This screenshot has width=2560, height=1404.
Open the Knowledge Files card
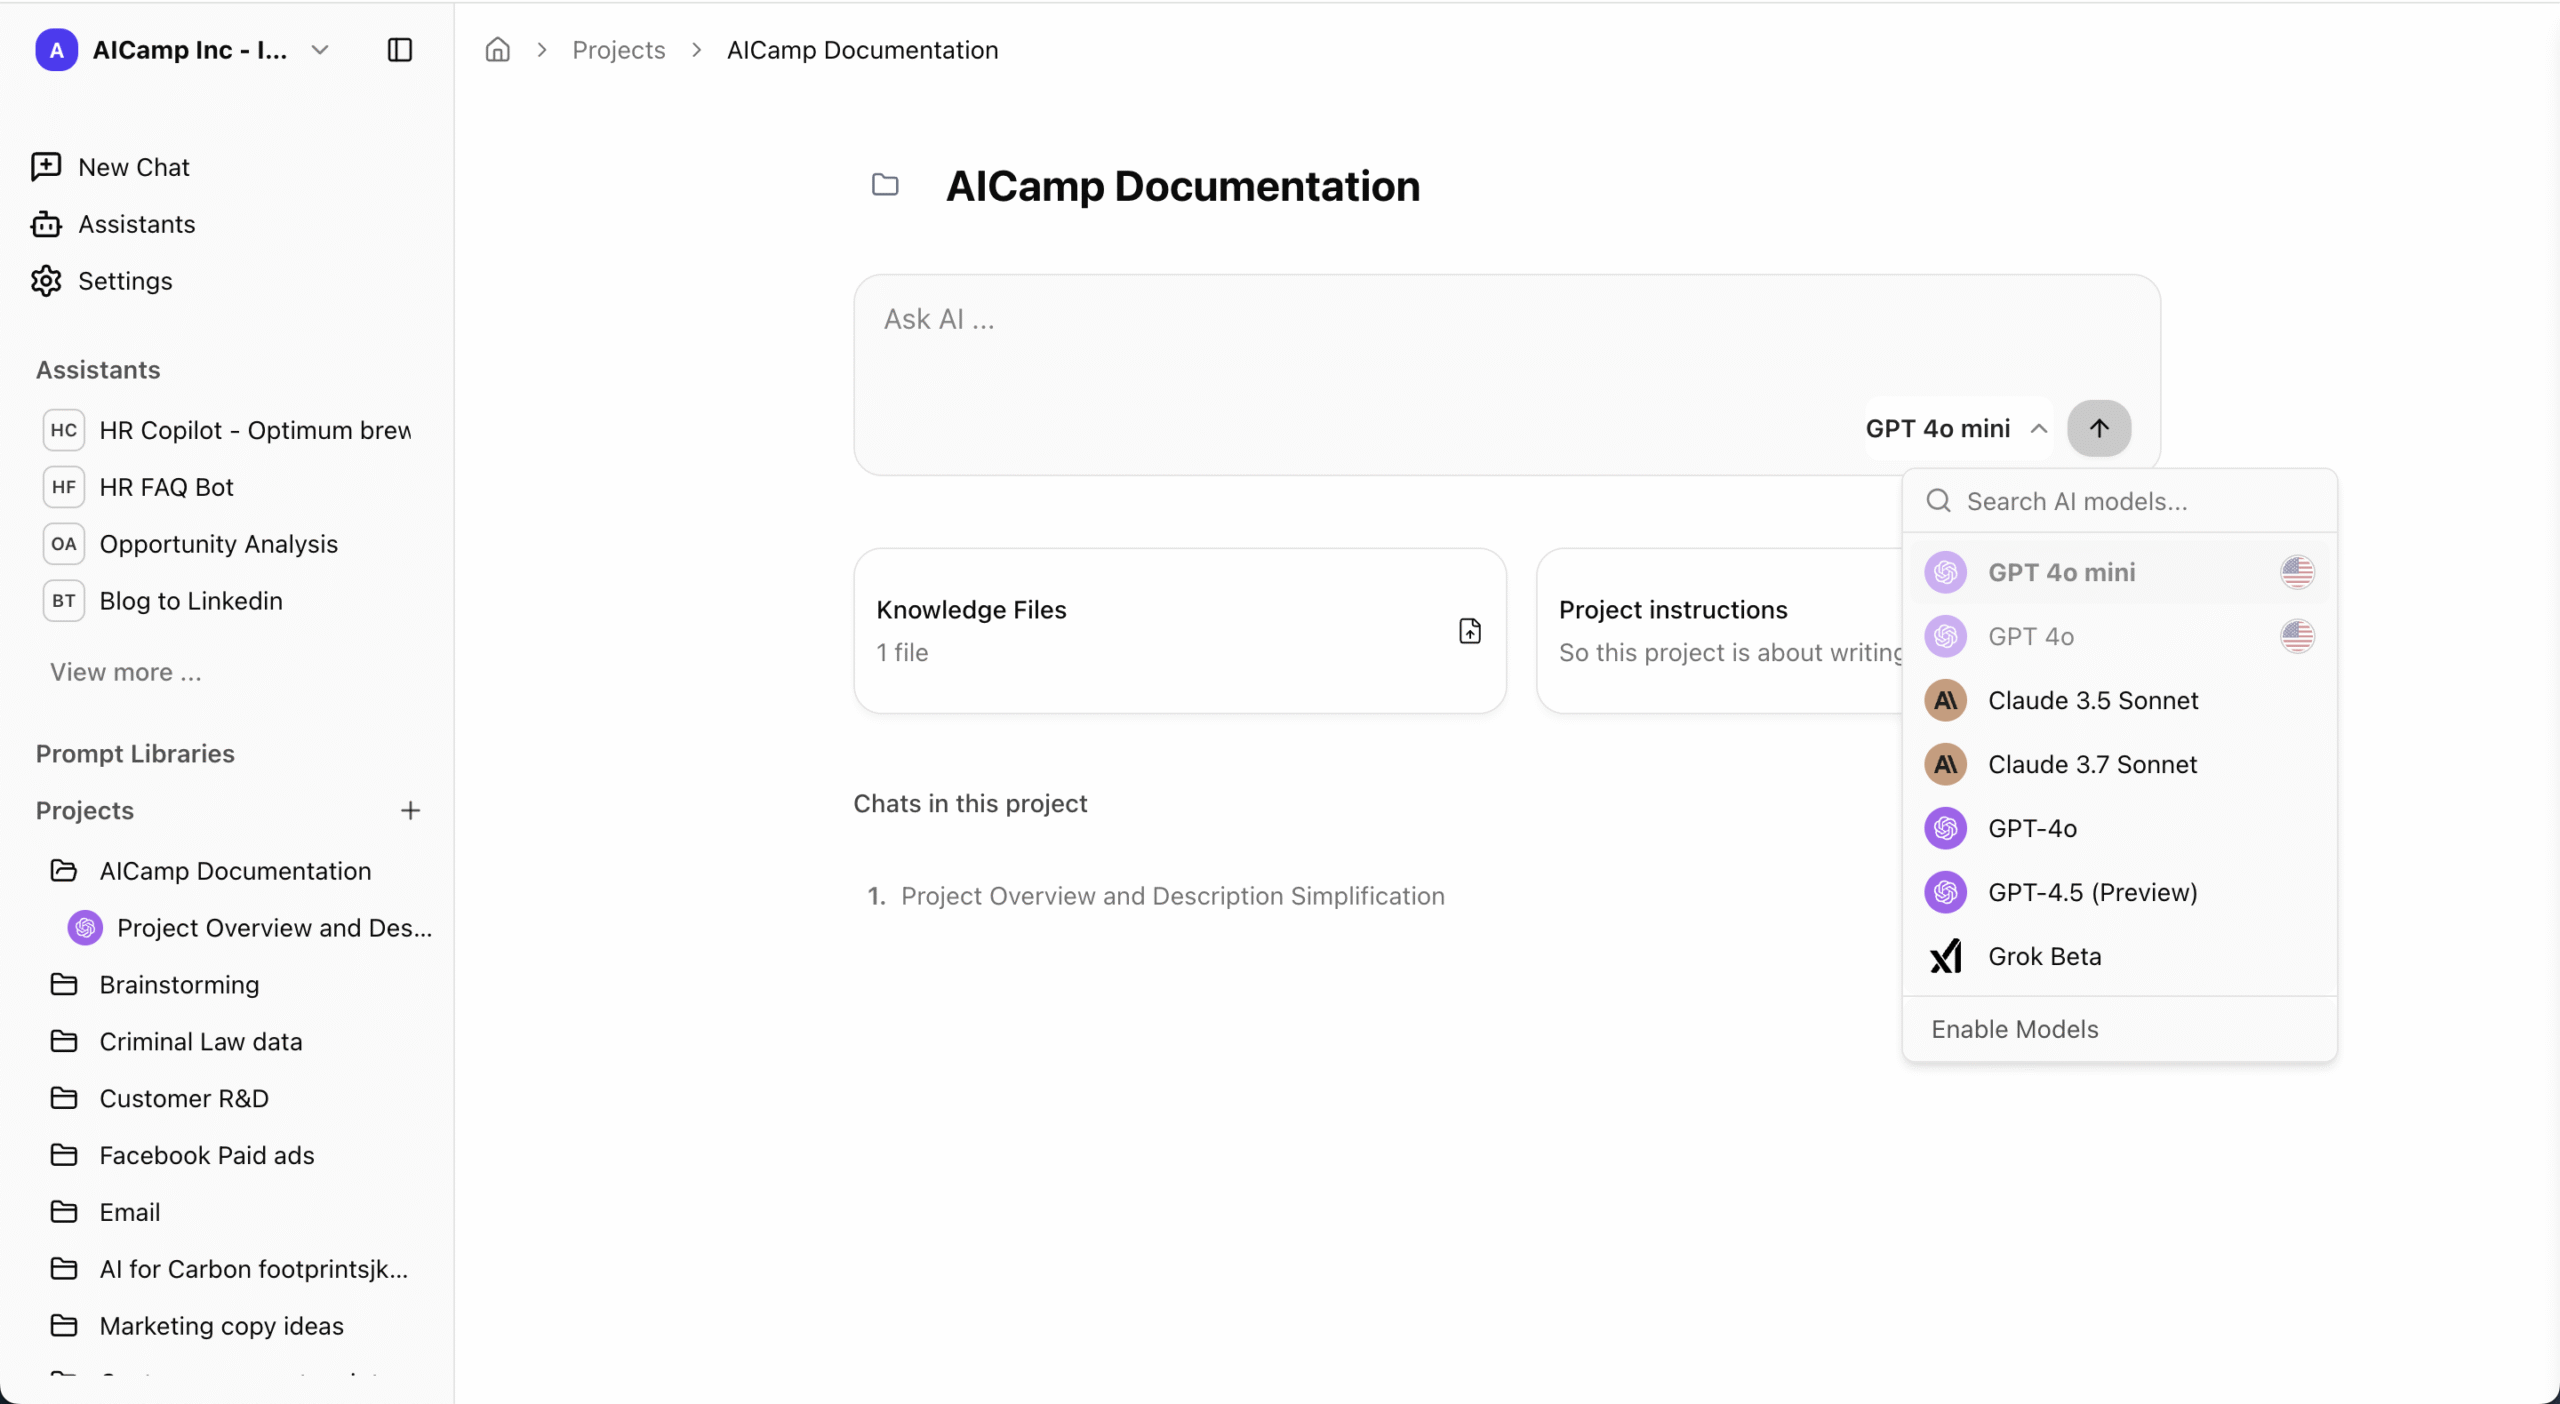pos(1180,630)
